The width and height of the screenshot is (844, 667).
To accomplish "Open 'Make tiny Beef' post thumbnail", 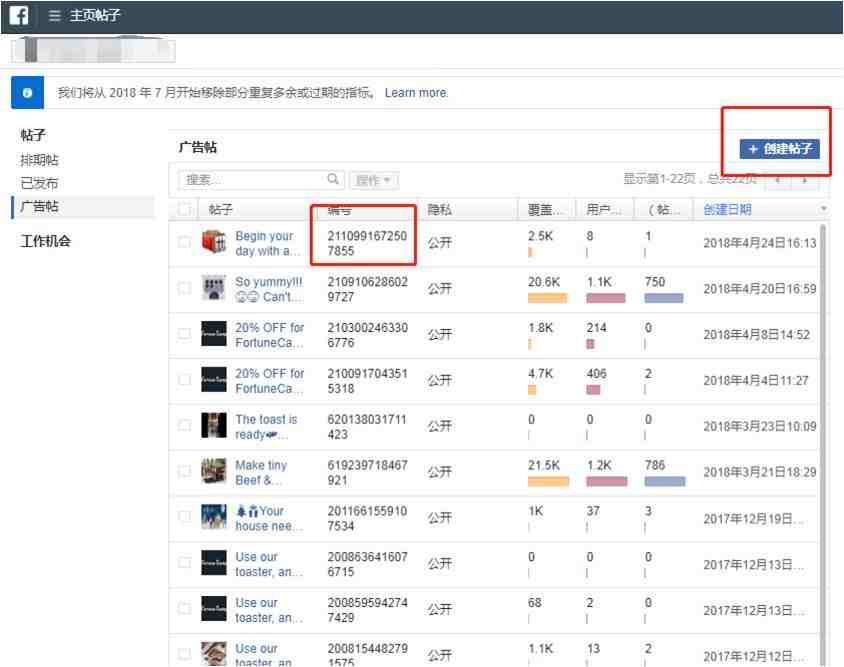I will [x=214, y=471].
